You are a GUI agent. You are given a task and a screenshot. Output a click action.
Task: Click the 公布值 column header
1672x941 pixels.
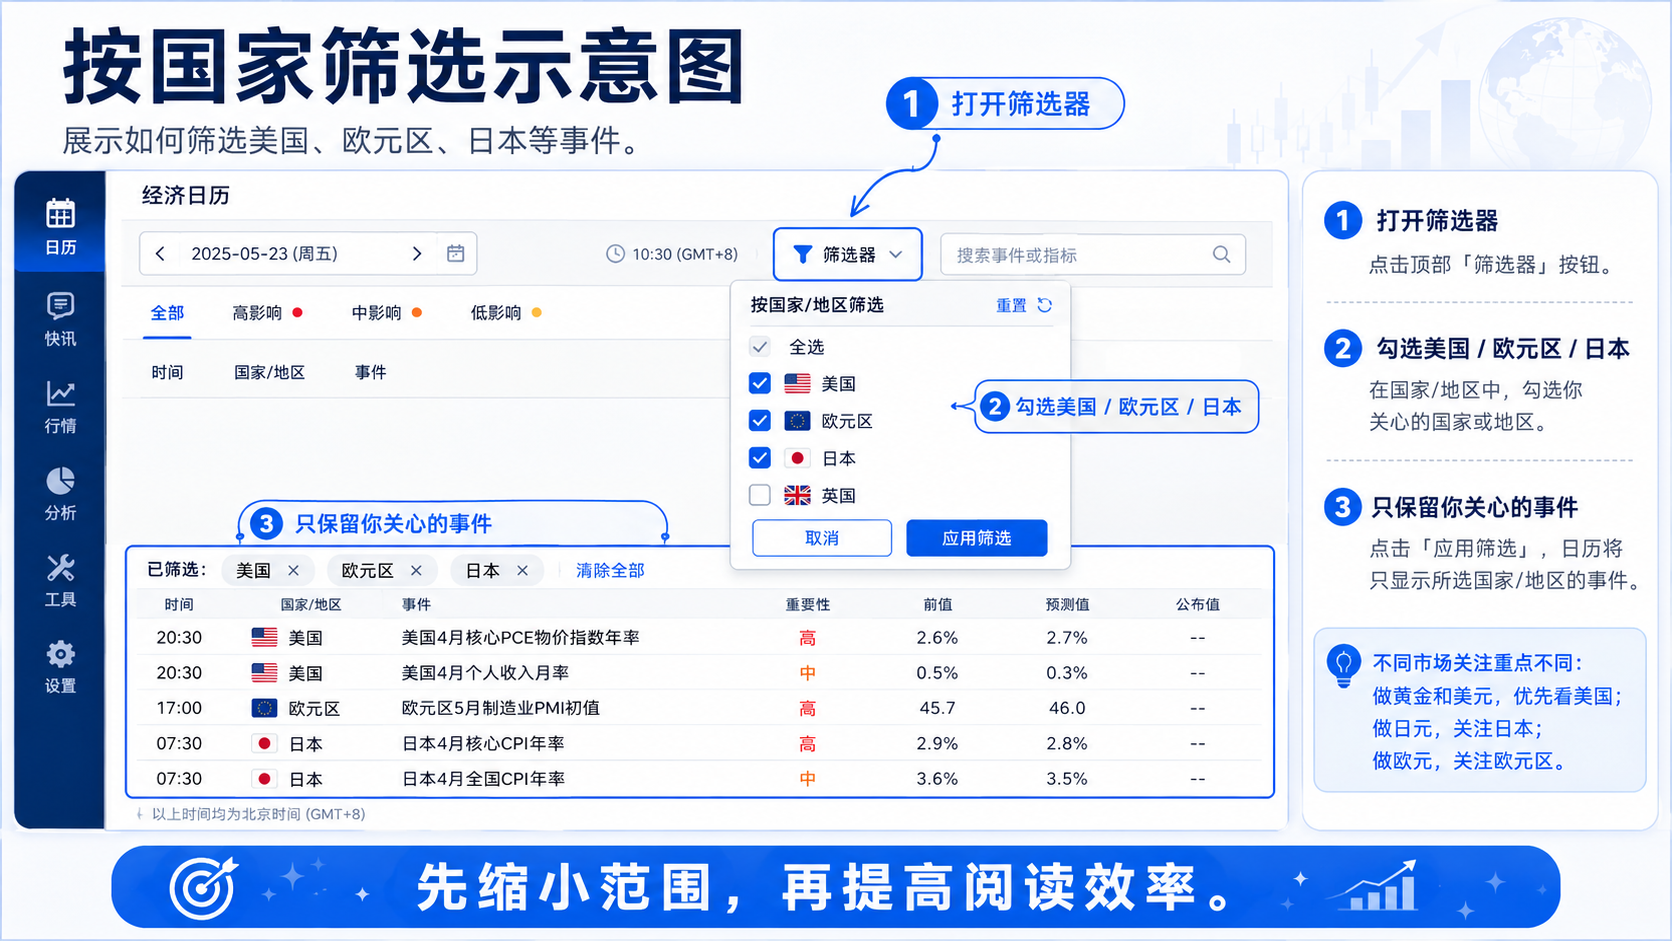point(1197,604)
